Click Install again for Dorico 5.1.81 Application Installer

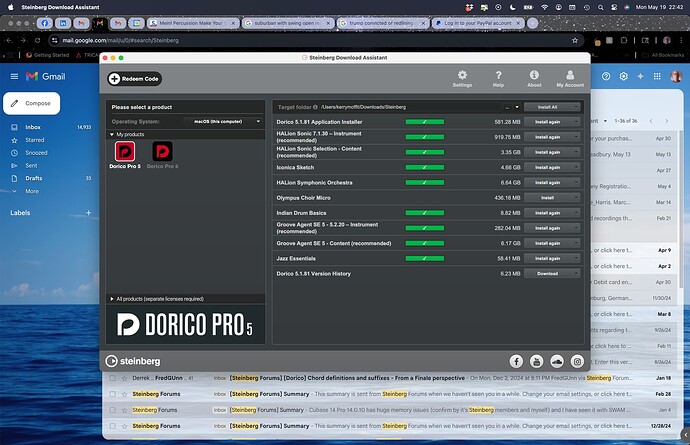(547, 122)
